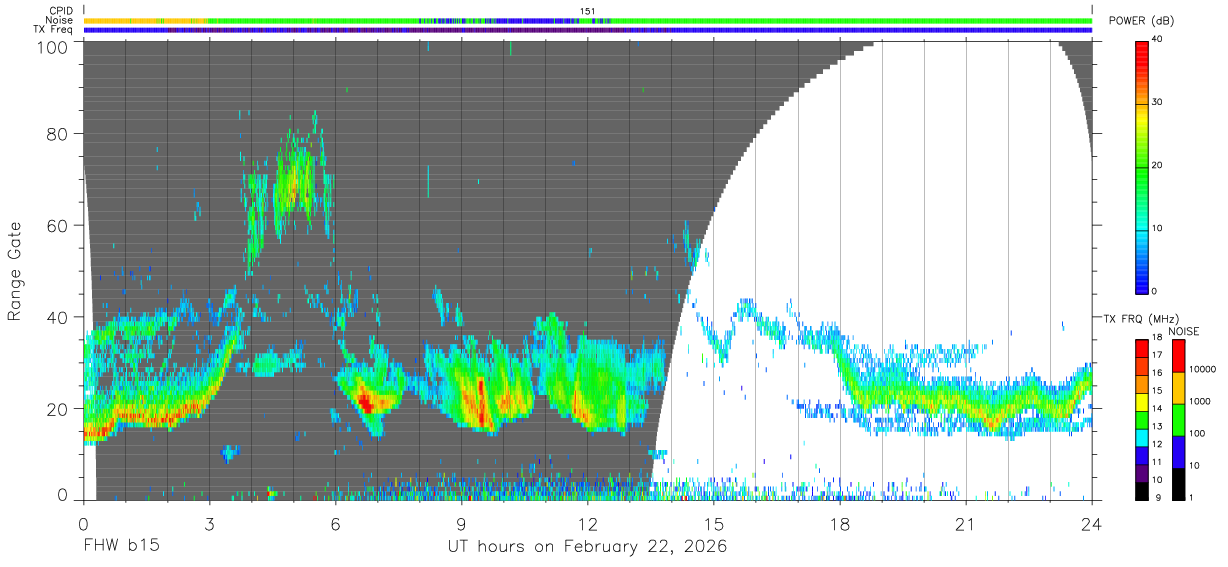The width and height of the screenshot is (1228, 567).
Task: Click the black segment of NOISE colorbar
Action: [1178, 484]
